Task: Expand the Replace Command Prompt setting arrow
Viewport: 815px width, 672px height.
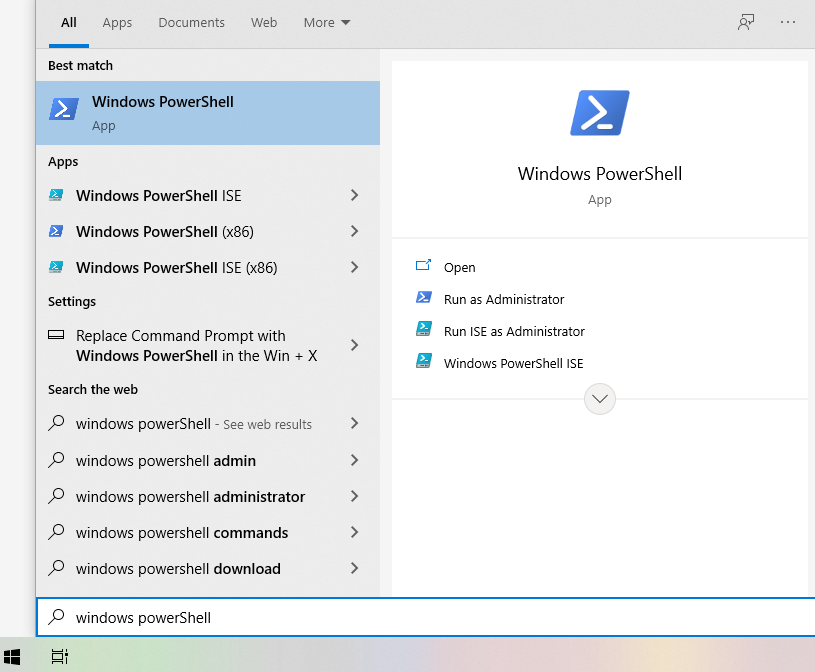Action: coord(354,345)
